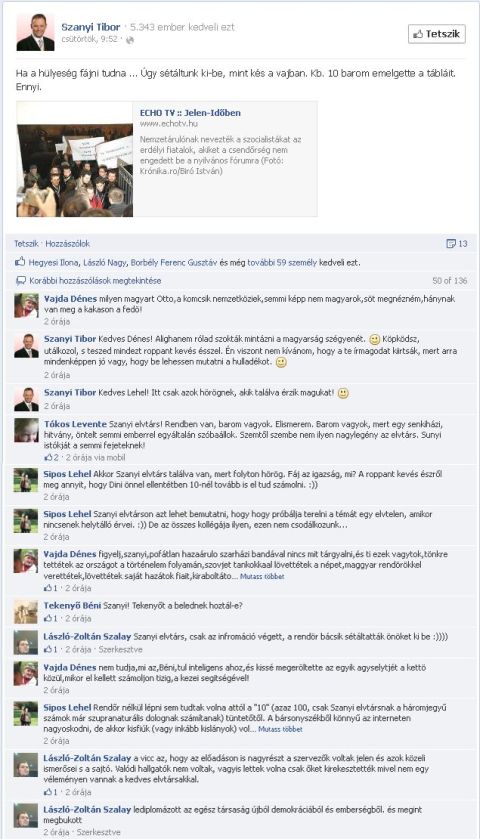Click Tetszik link below the post

26,243
